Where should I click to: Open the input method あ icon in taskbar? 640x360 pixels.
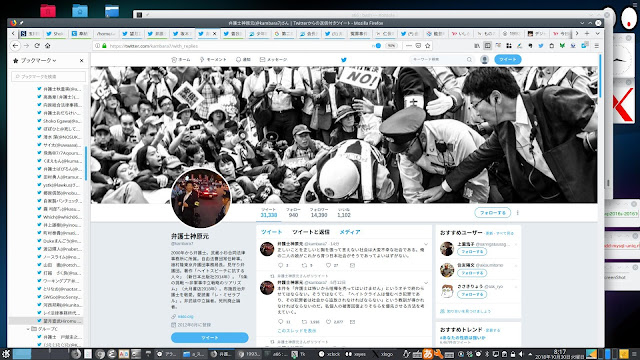point(428,354)
